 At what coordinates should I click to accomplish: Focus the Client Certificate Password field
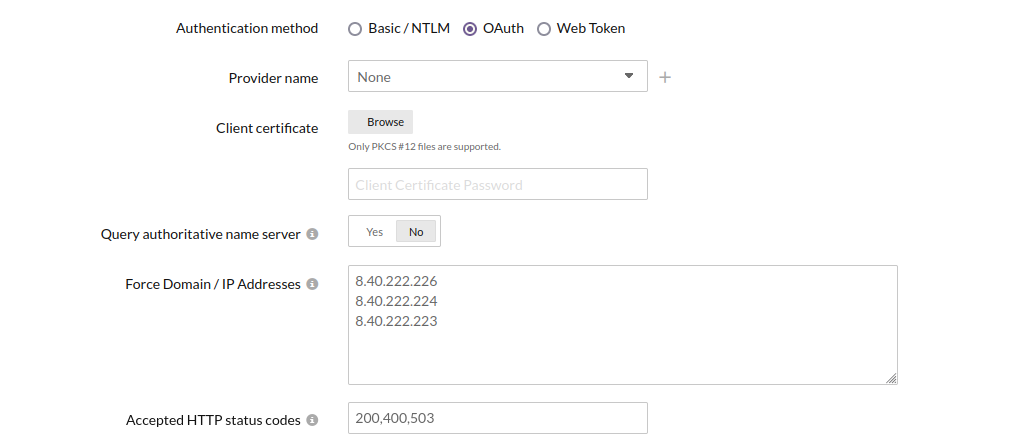497,184
